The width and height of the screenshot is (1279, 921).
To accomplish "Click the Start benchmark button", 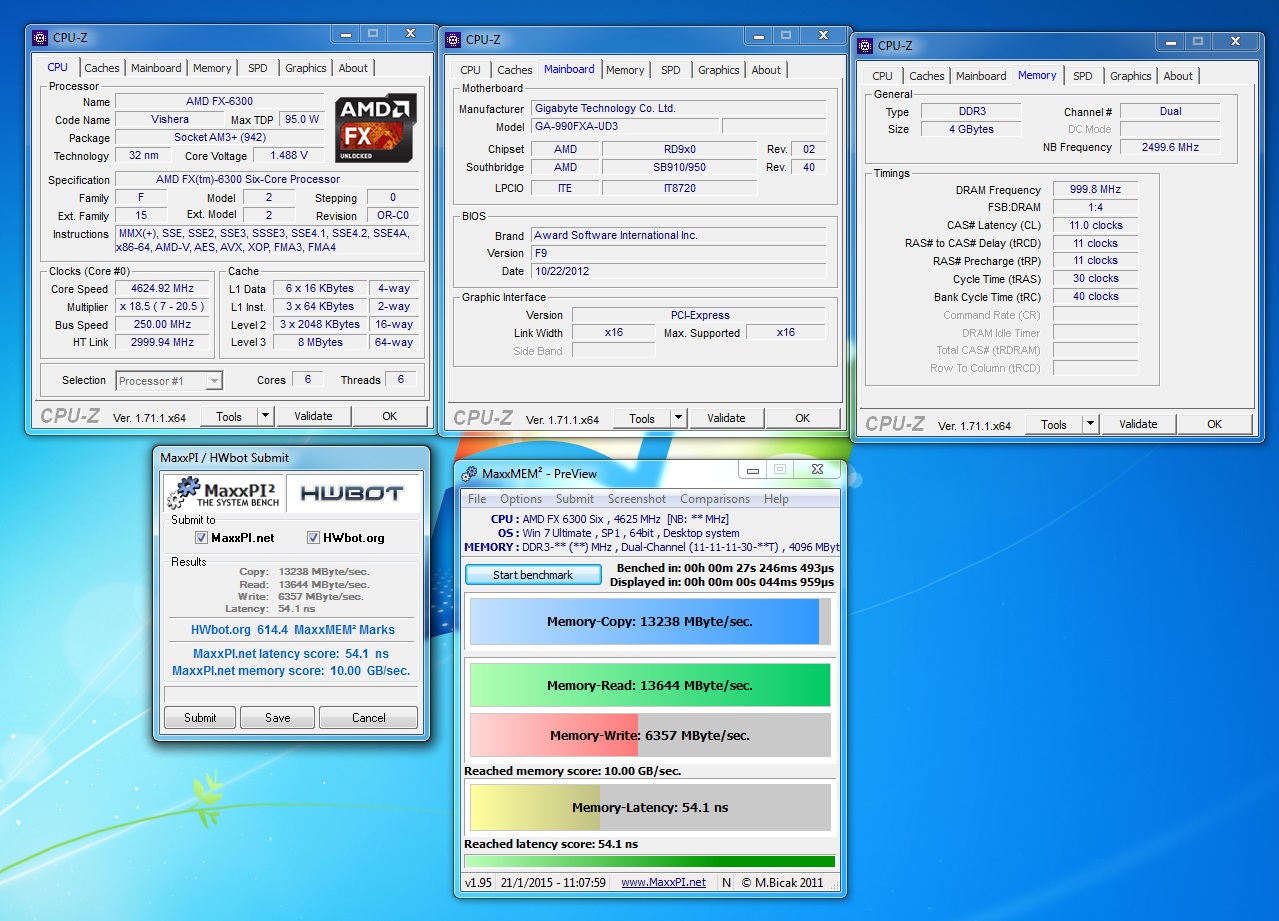I will (533, 575).
